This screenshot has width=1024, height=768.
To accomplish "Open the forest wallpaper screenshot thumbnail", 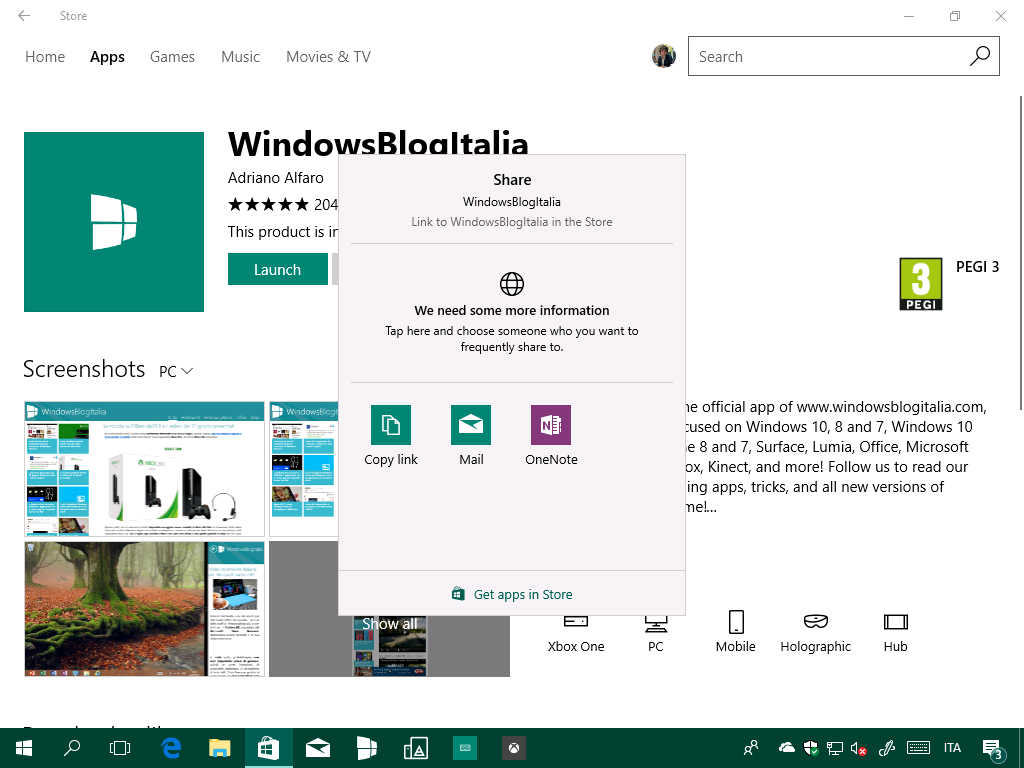I will [x=144, y=609].
